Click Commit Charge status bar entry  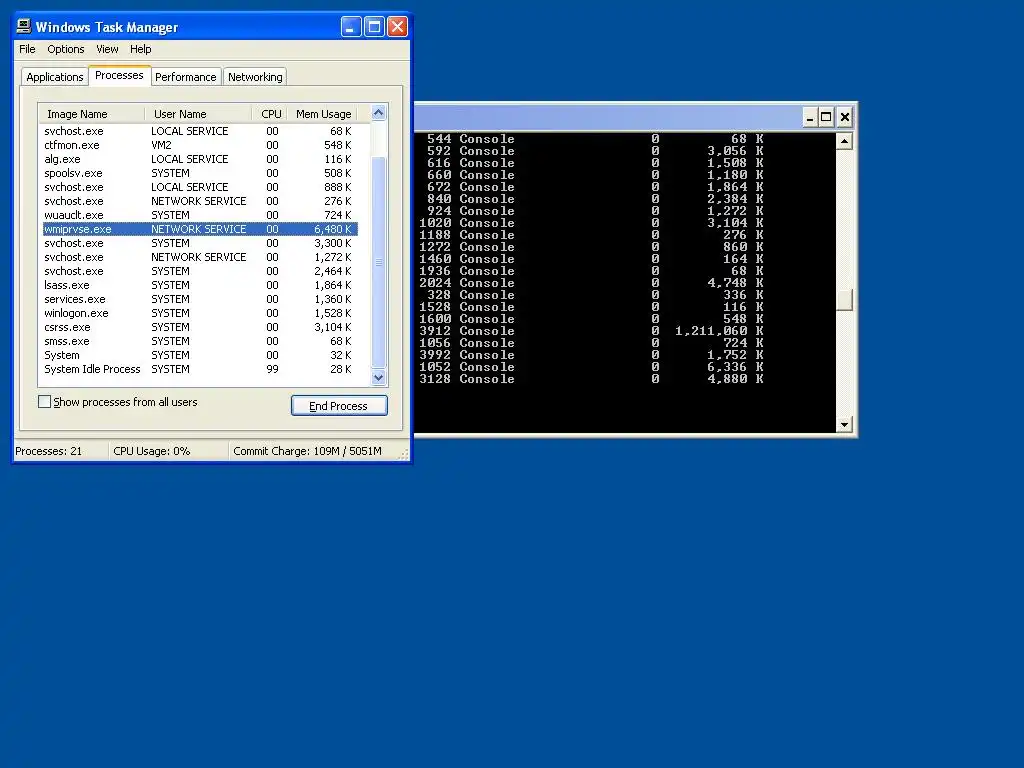307,451
